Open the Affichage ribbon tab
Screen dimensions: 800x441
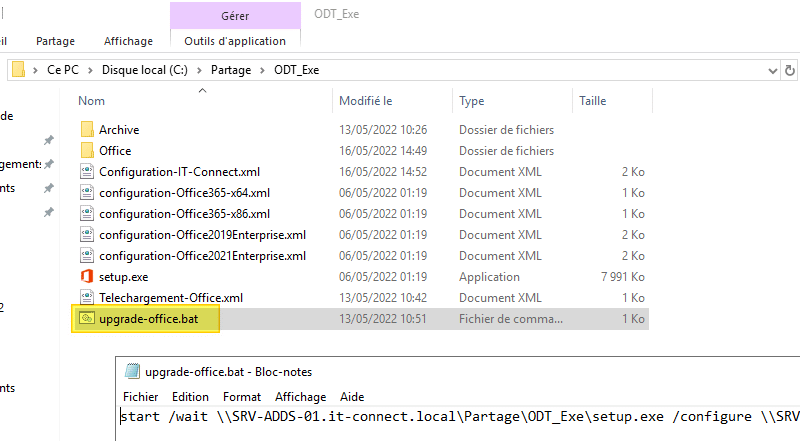[128, 41]
